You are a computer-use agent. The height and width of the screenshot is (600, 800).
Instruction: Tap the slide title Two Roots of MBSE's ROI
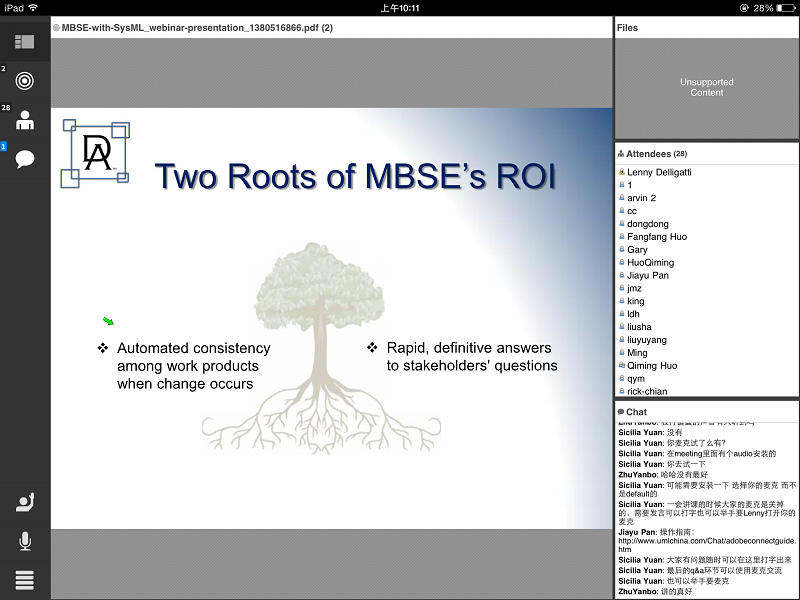pyautogui.click(x=355, y=177)
